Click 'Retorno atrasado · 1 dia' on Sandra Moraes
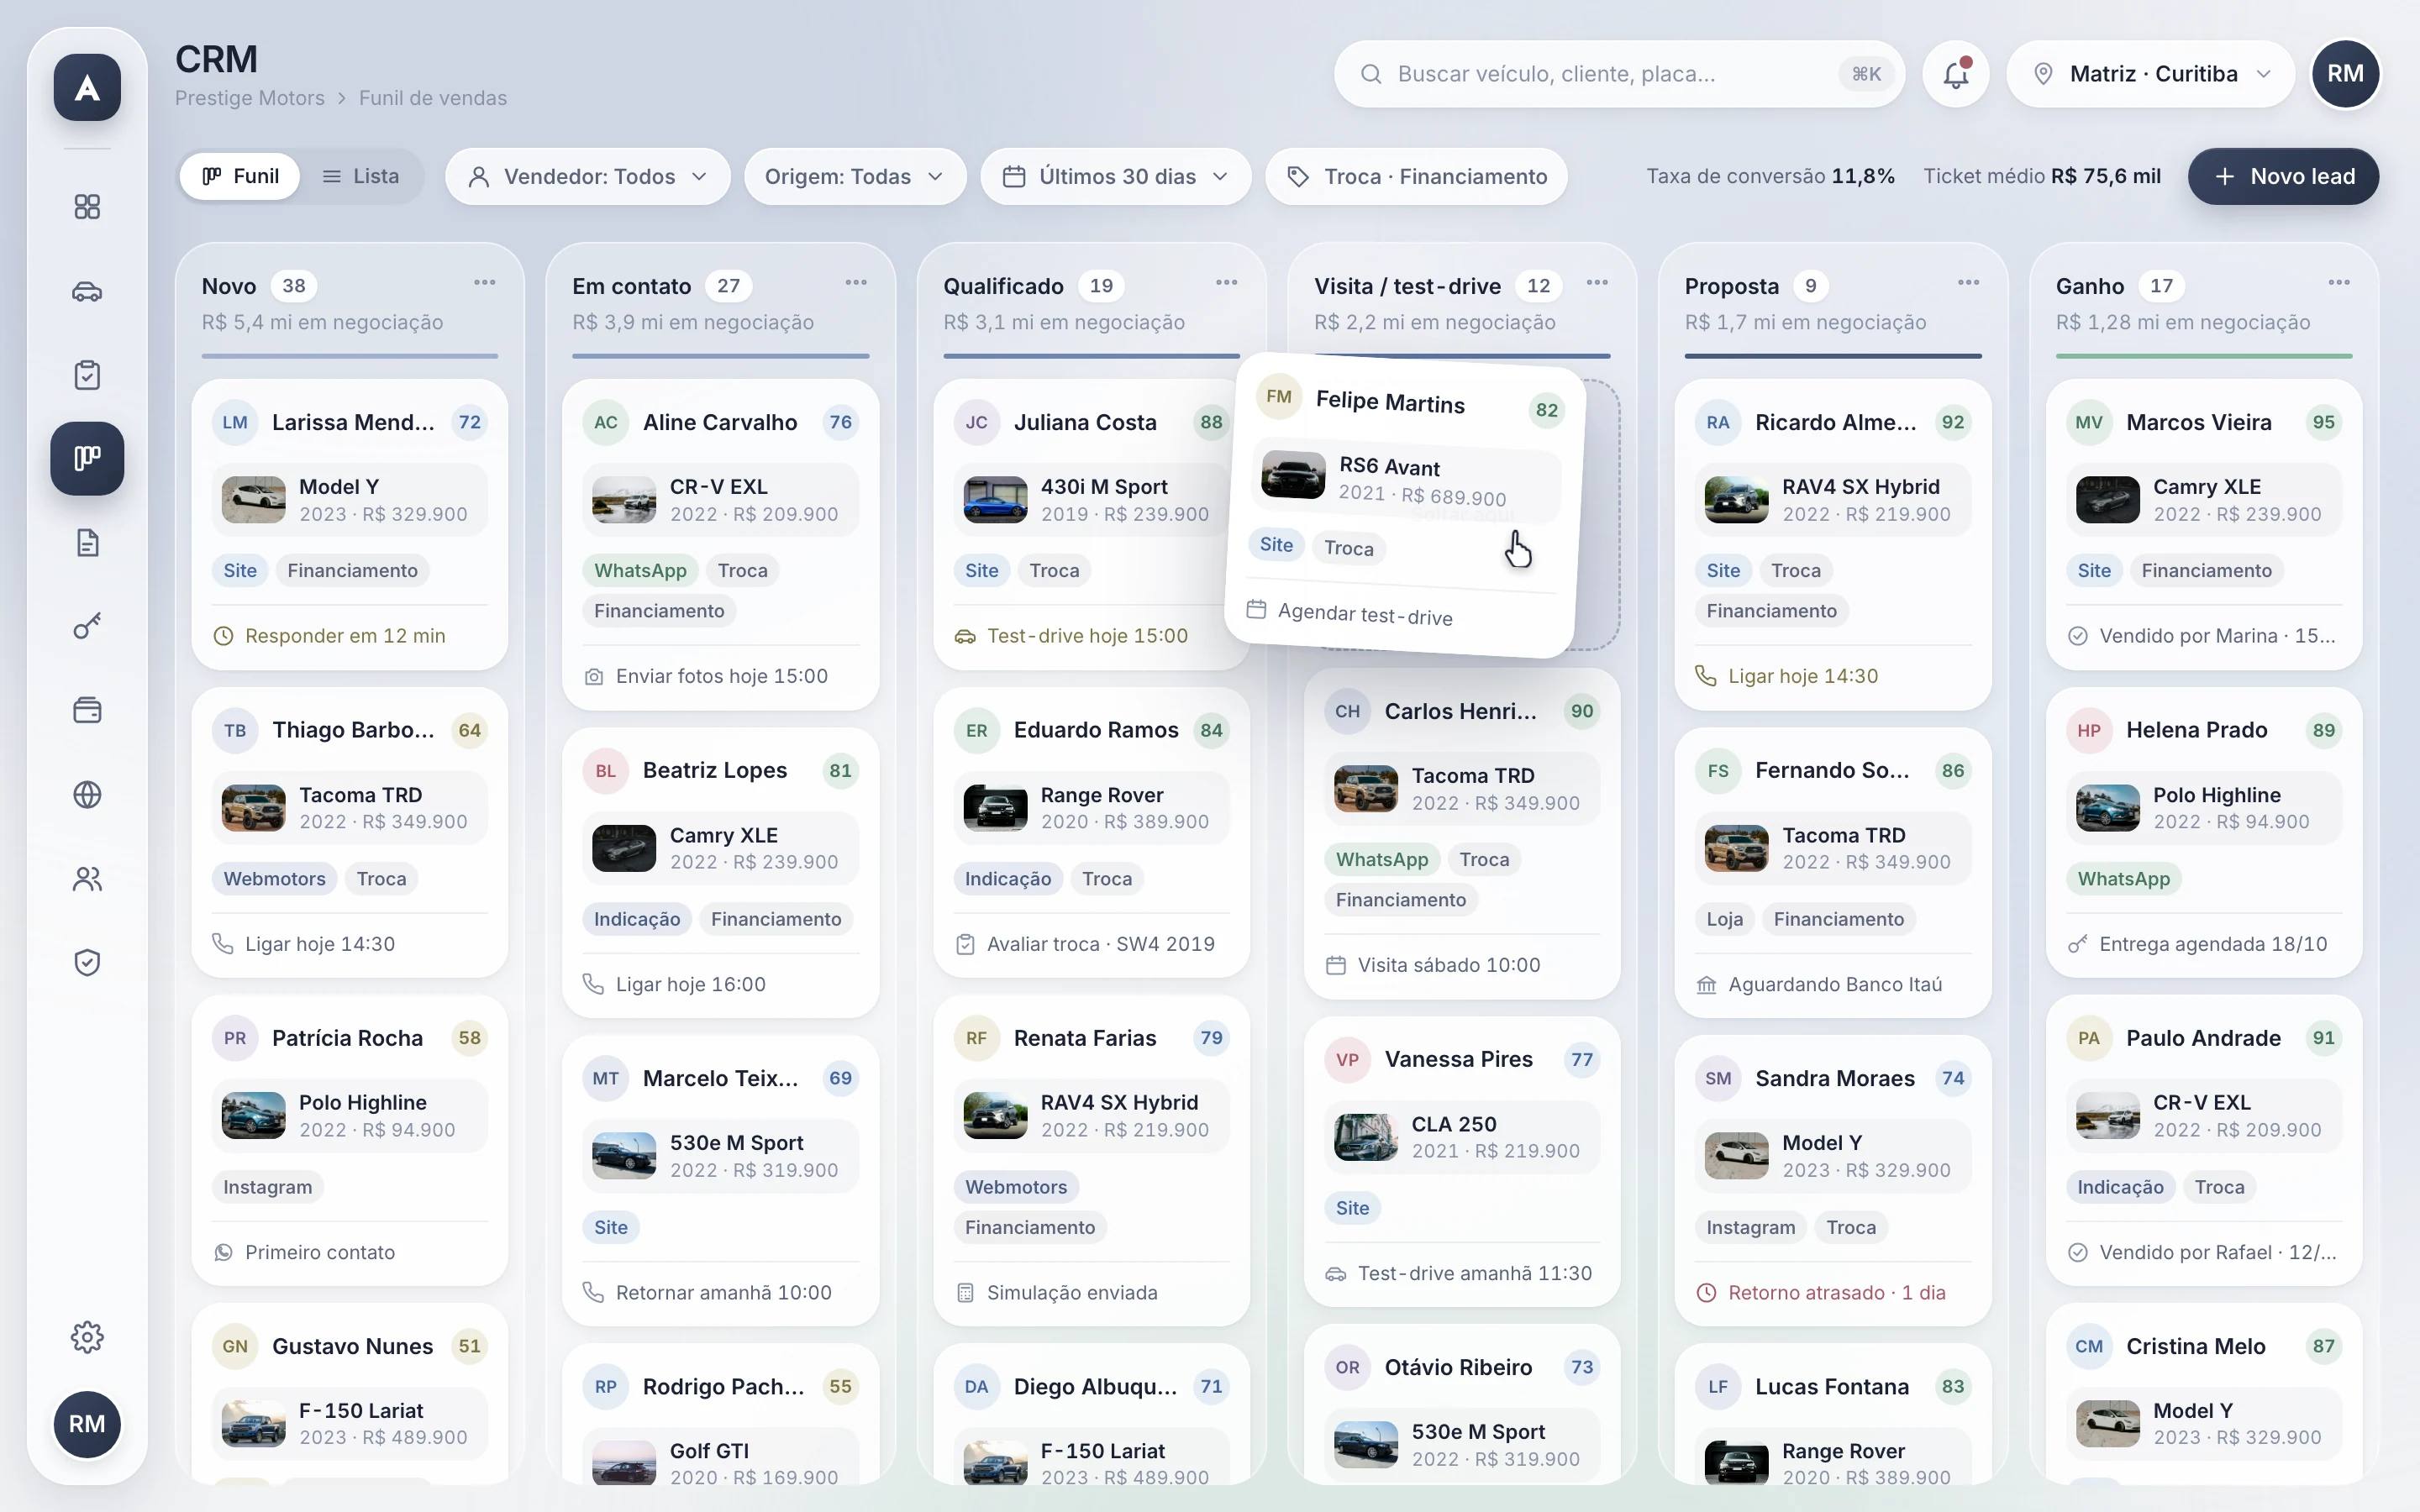The height and width of the screenshot is (1512, 2420). 1837,1293
